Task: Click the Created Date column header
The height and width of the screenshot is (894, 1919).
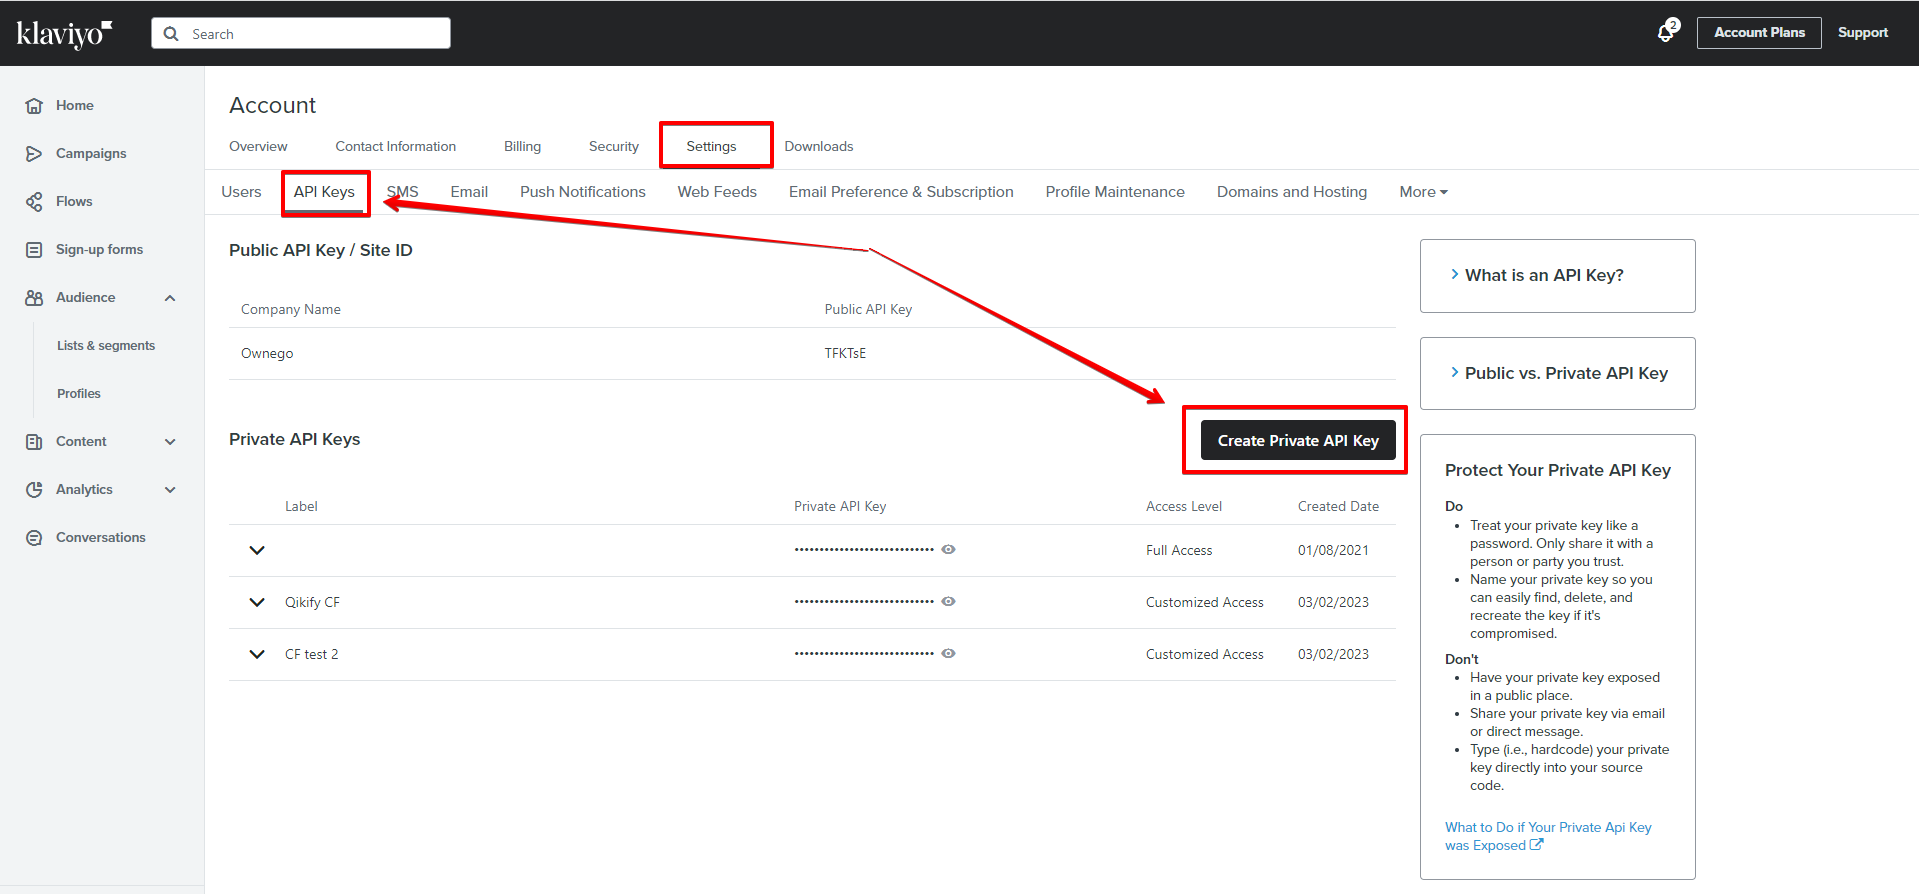Action: 1338,506
